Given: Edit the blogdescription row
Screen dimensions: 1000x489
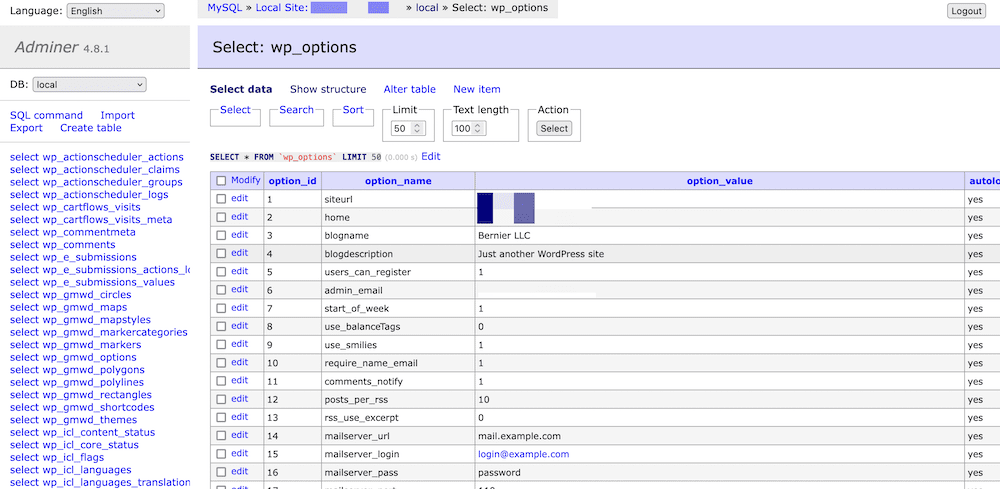Looking at the screenshot, I should coord(239,253).
